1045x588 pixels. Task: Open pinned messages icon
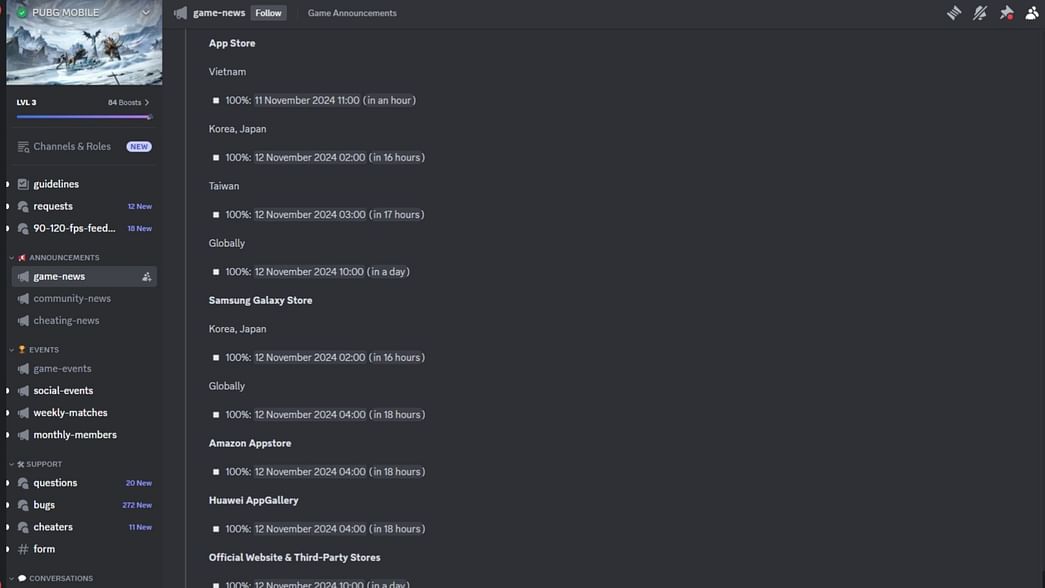tap(1006, 13)
